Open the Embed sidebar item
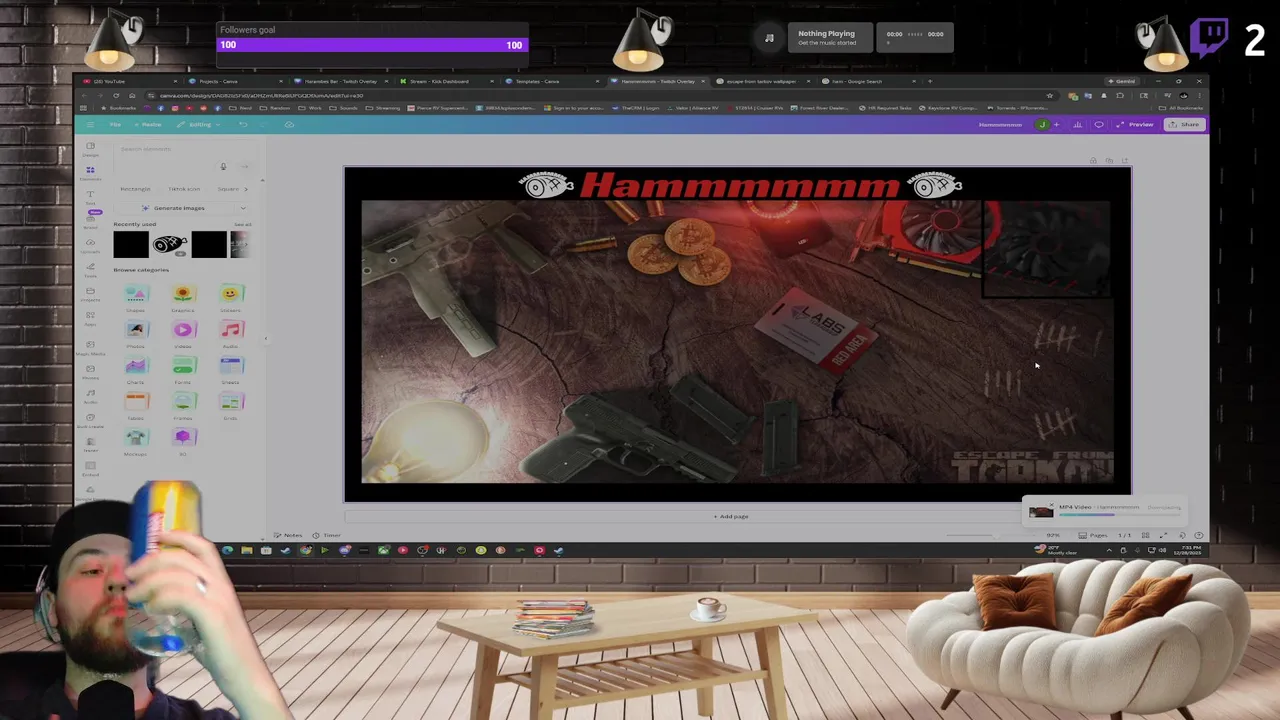 point(90,469)
